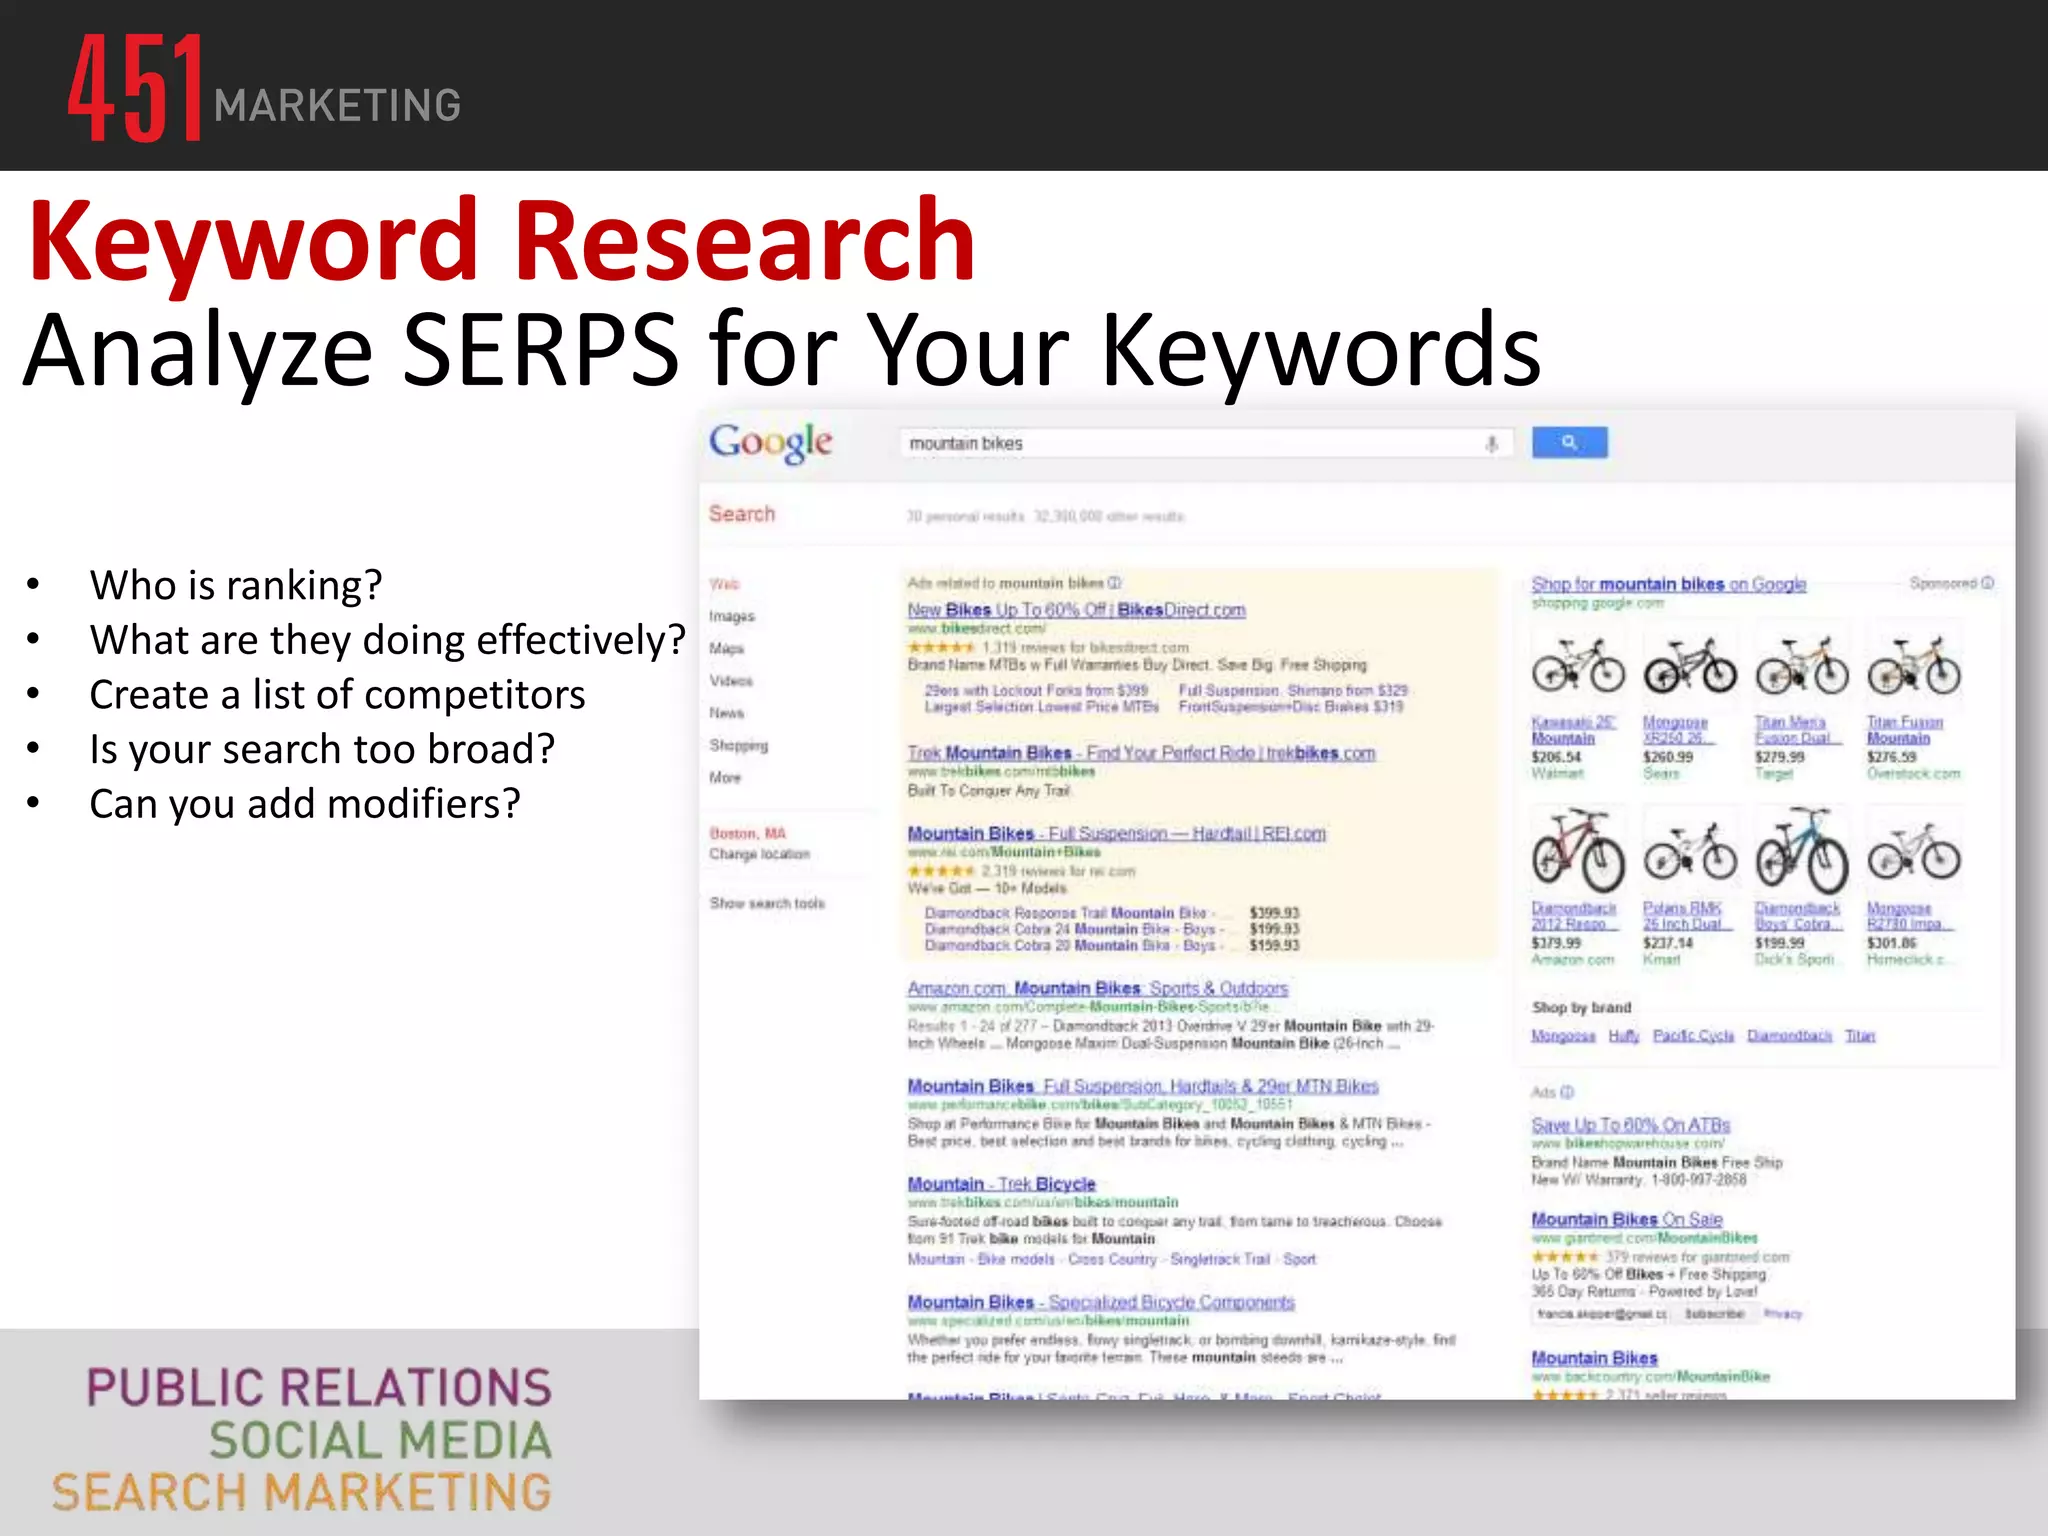Open the BikesDirect.com 'New Bikes Up To 60% Off' ad
Viewport: 2048px width, 1536px height.
[1076, 610]
